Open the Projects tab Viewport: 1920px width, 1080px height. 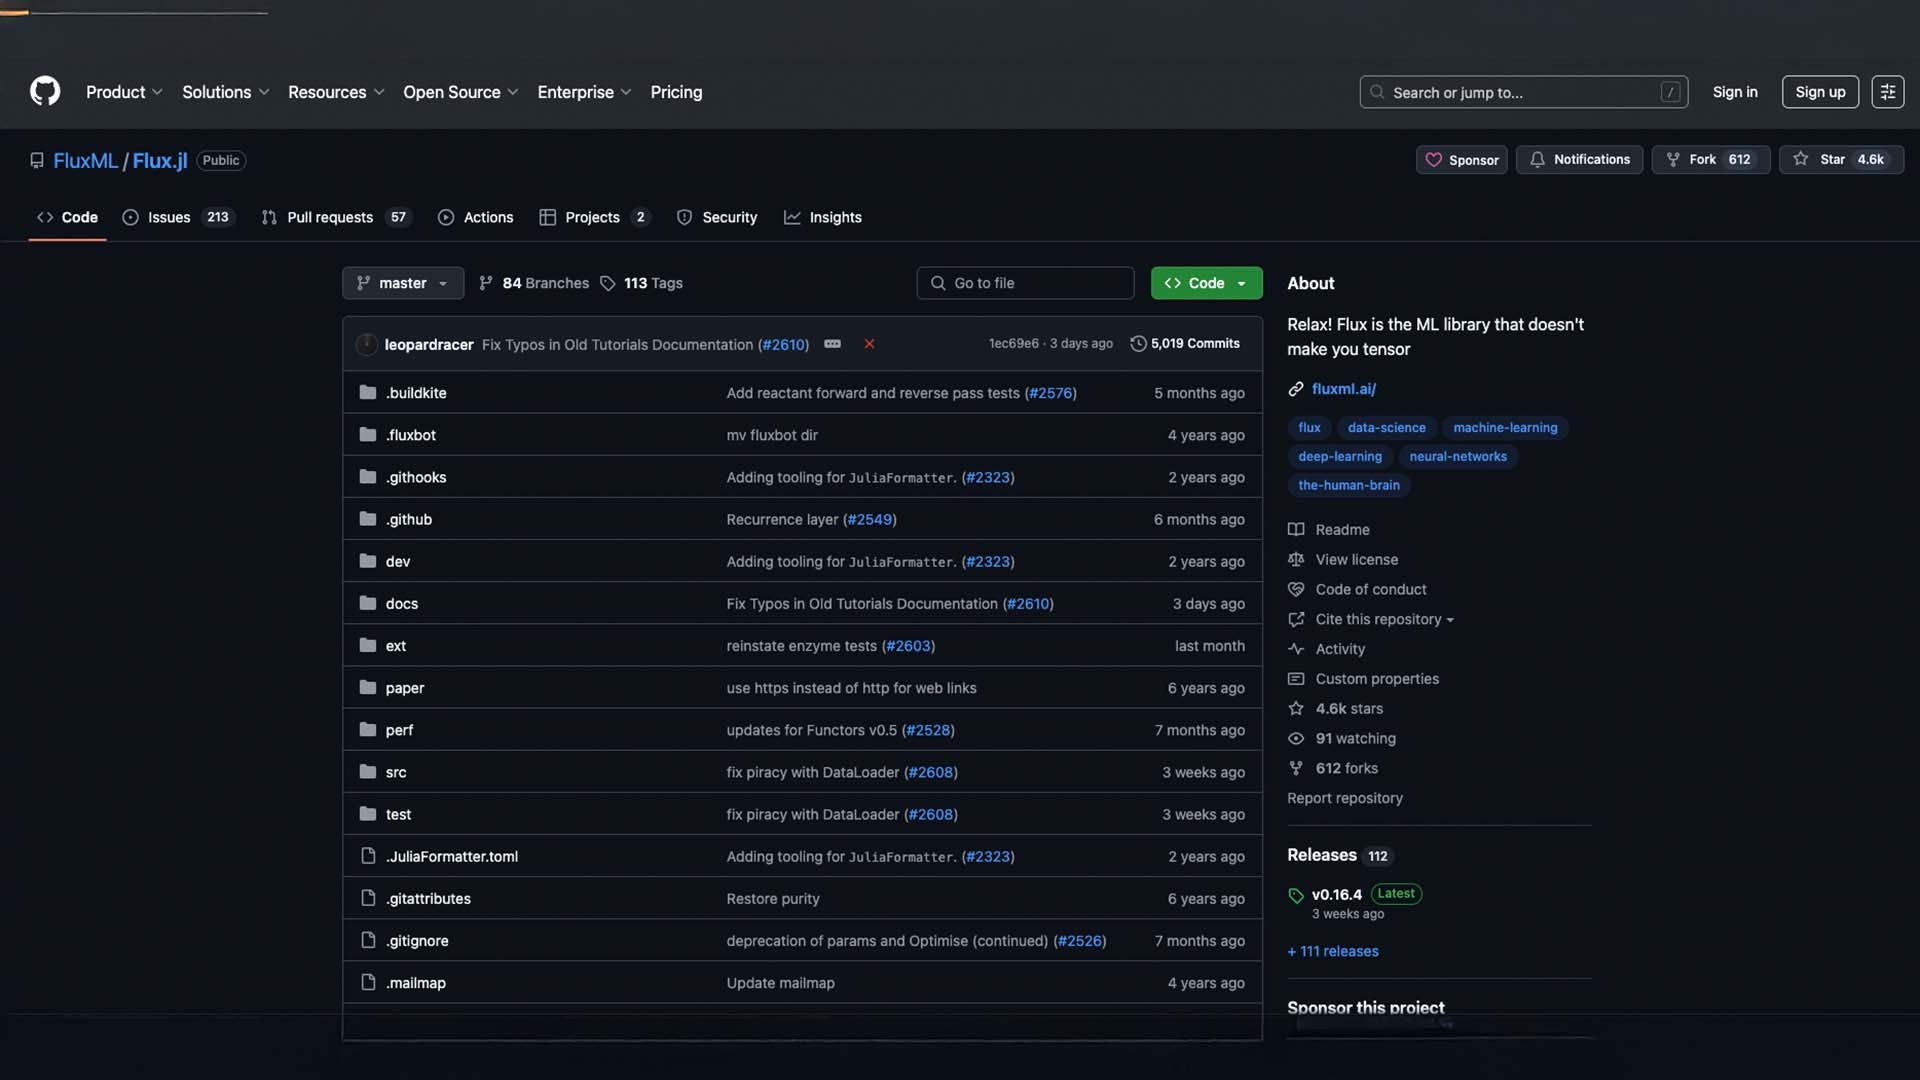tap(594, 218)
